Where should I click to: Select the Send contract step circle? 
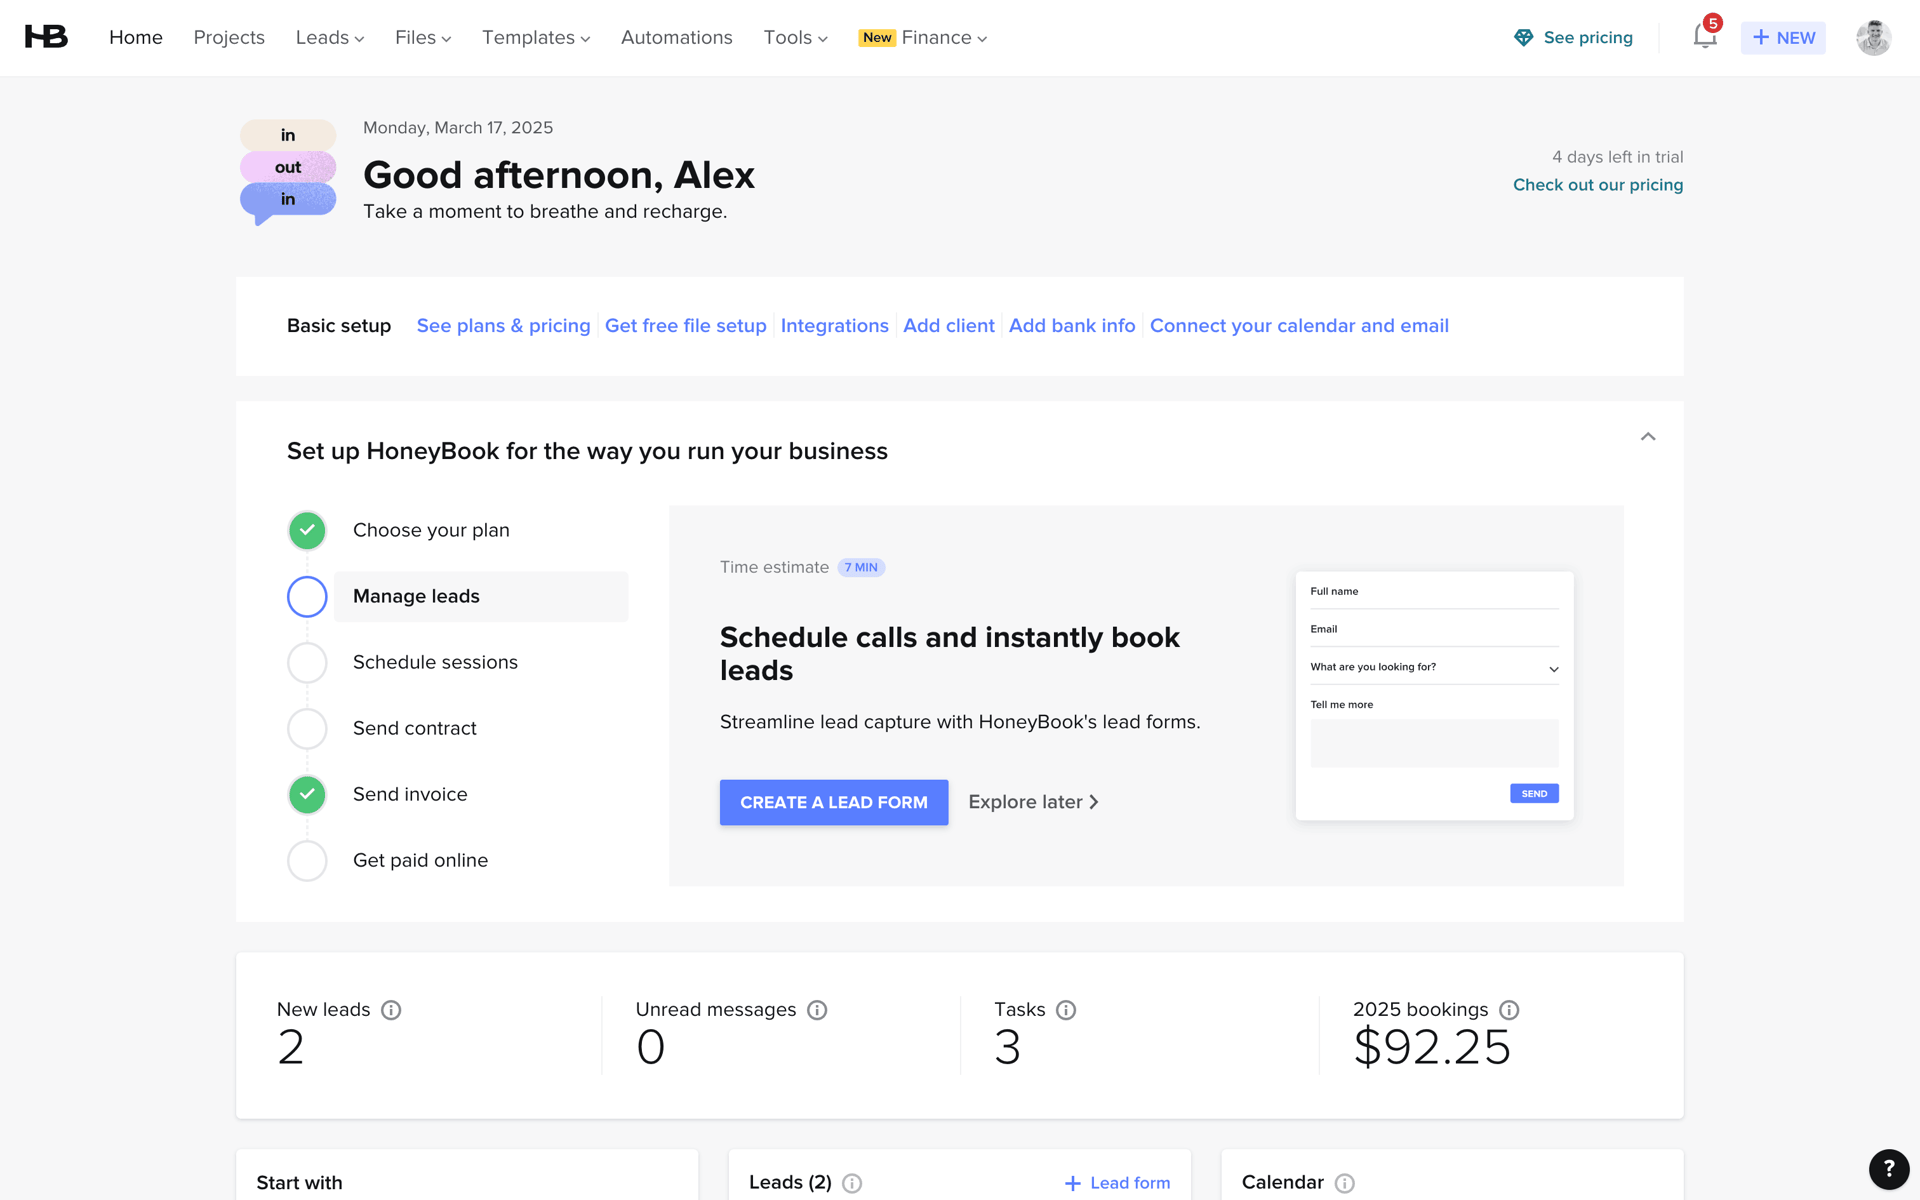[x=307, y=728]
